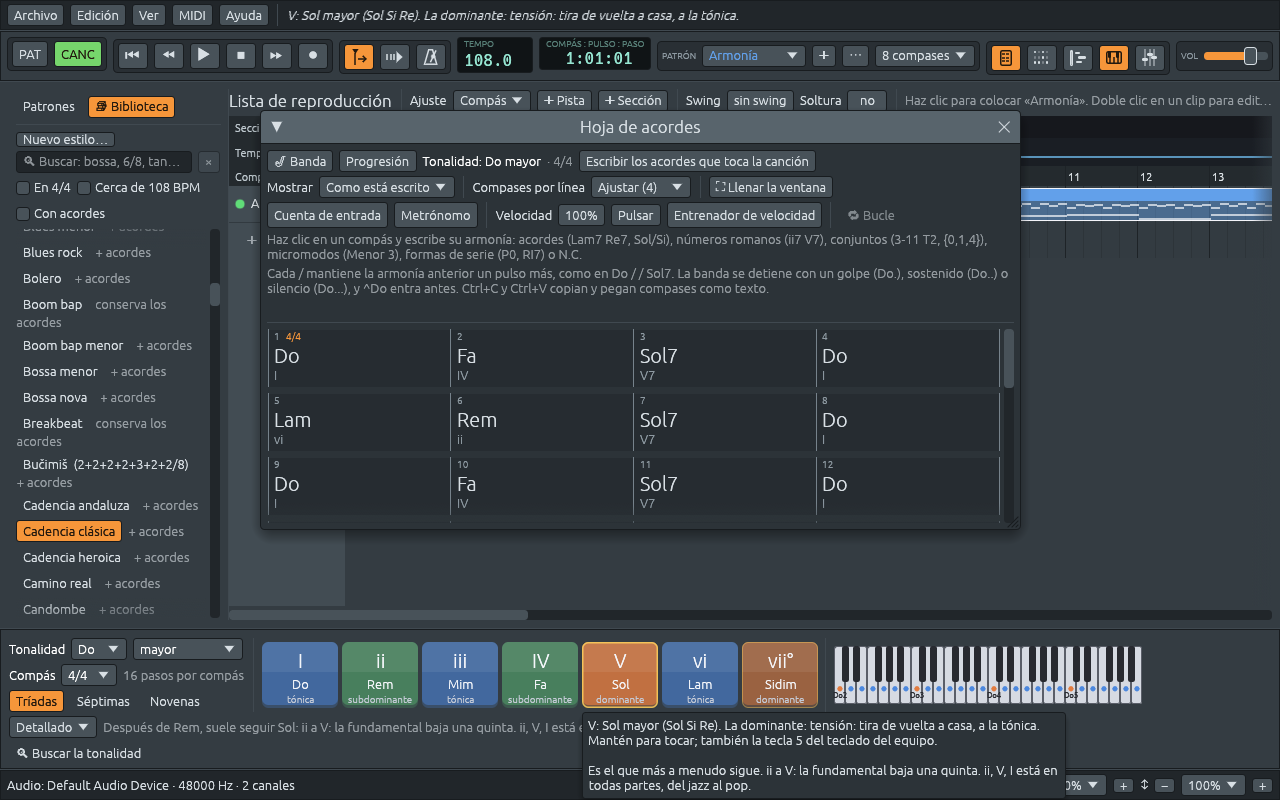Collapse the Hoja de acordes panel triangle
Image resolution: width=1280 pixels, height=800 pixels.
[277, 127]
